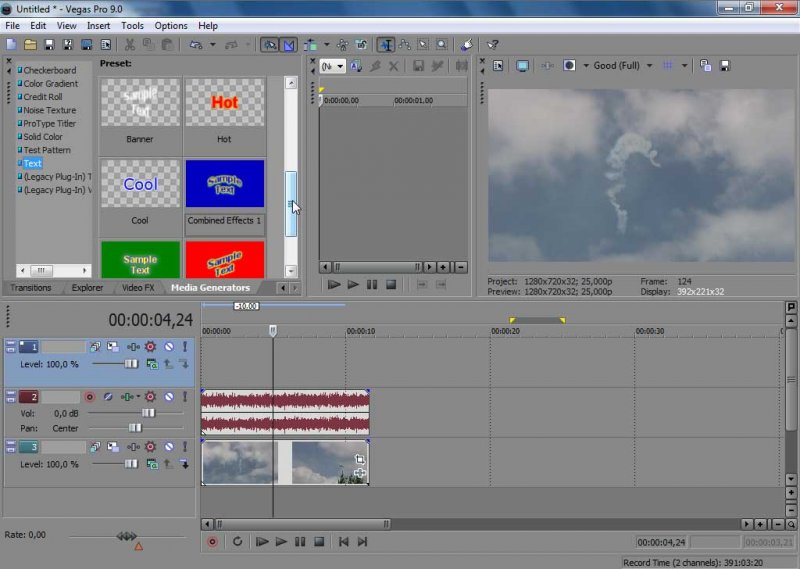
Task: Mute video track 1
Action: [168, 346]
